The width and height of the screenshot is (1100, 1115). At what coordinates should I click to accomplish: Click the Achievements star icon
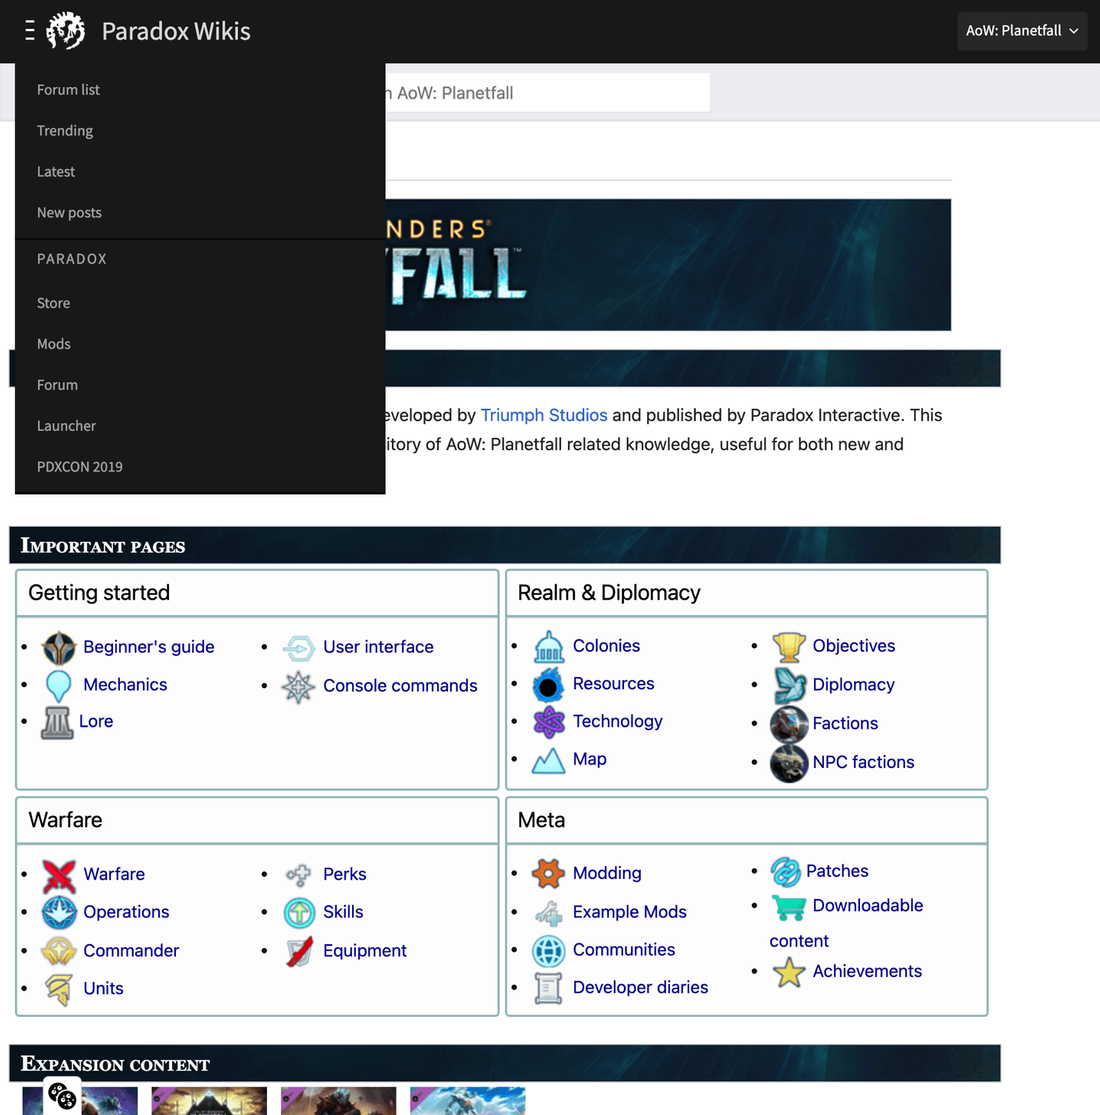[788, 972]
